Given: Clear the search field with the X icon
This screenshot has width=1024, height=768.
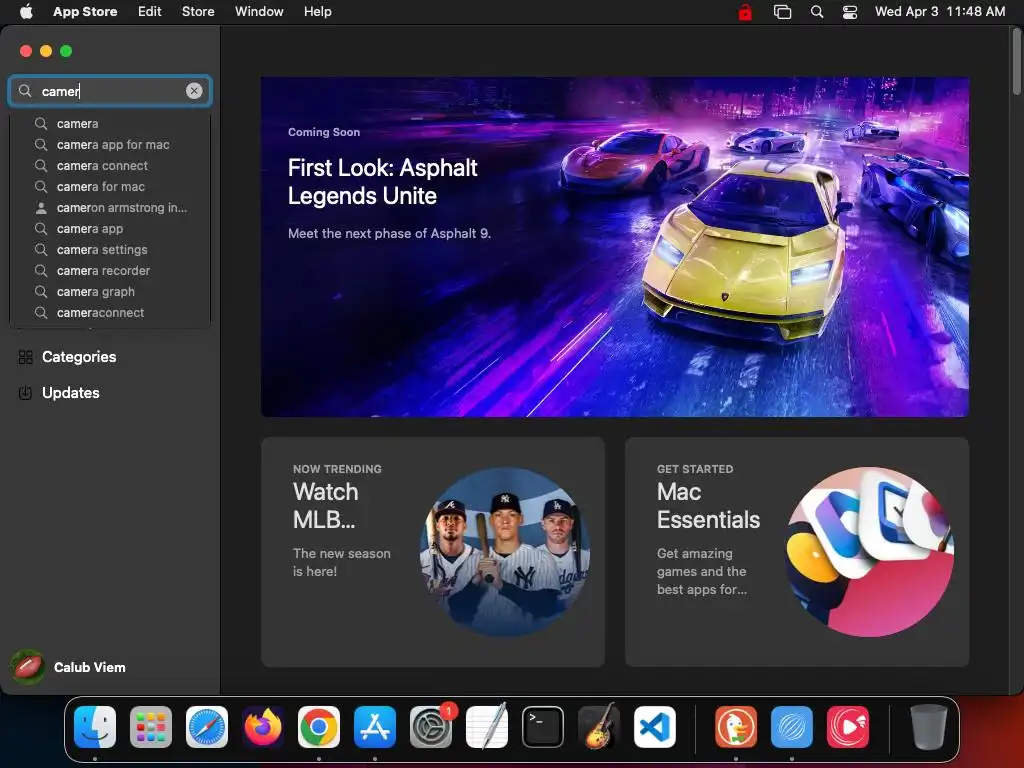Looking at the screenshot, I should tap(194, 91).
